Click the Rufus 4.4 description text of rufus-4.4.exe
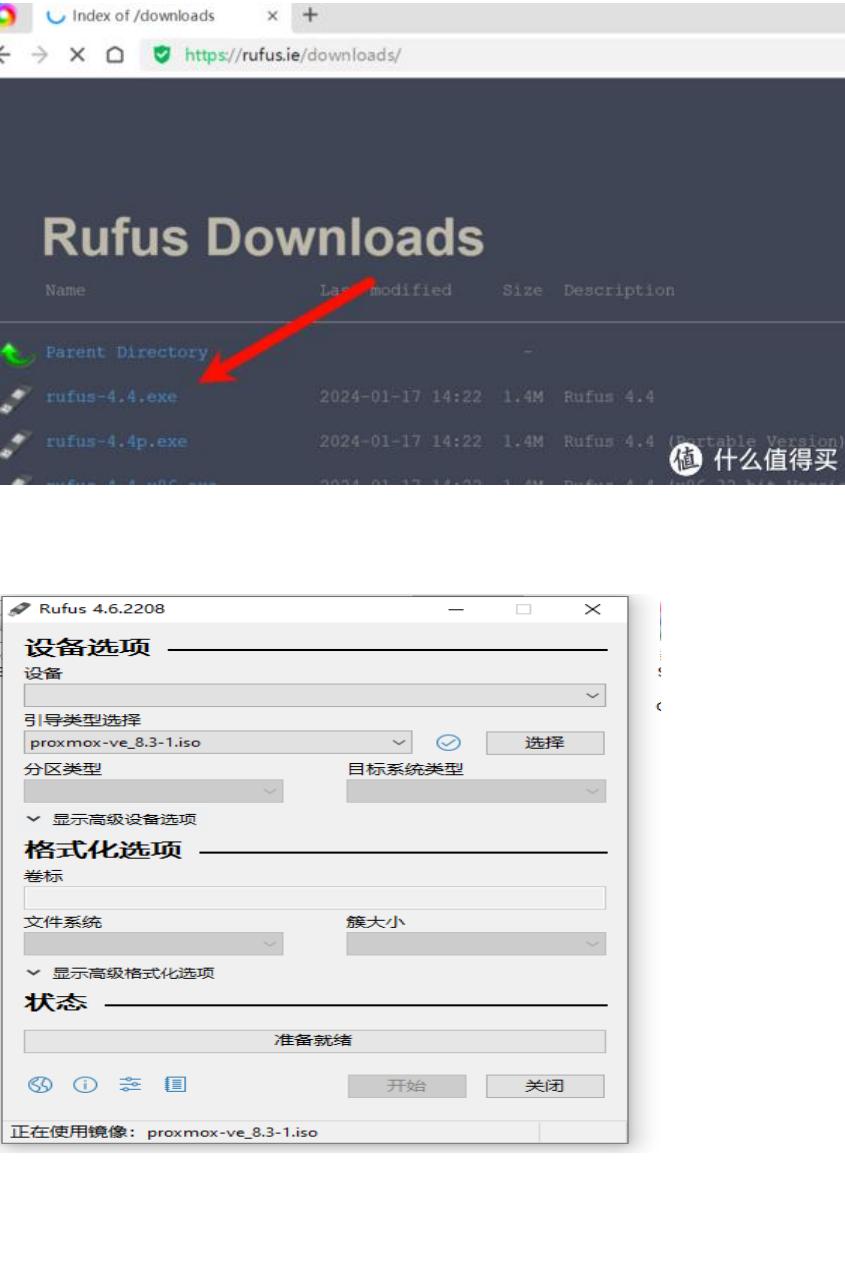845x1276 pixels. [608, 397]
